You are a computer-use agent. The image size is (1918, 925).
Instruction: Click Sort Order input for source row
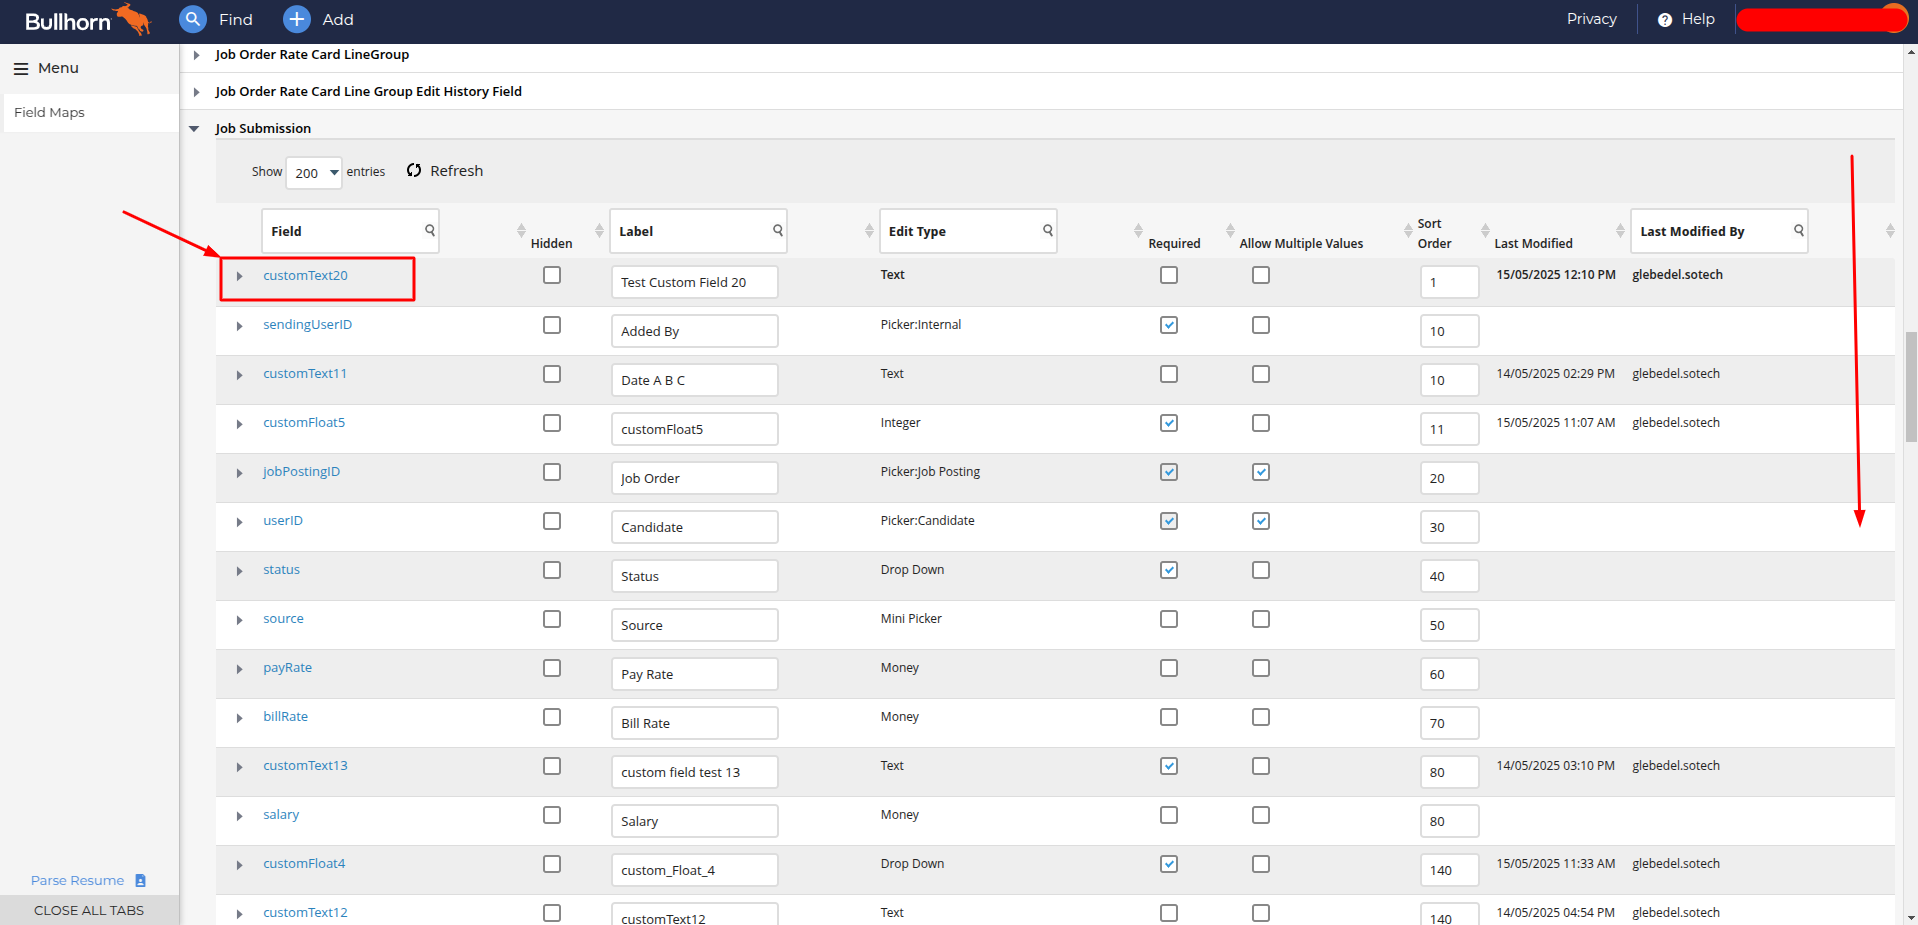[x=1449, y=625]
